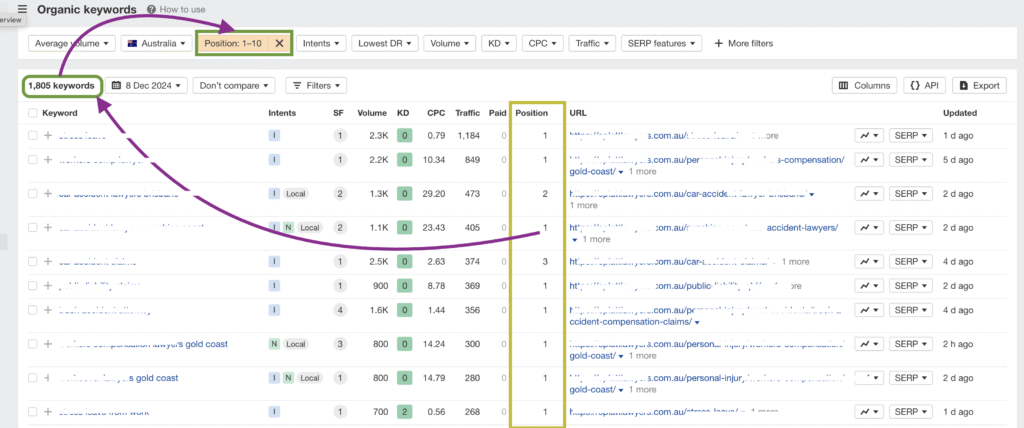Open the Intents filter menu
Viewport: 1024px width, 428px height.
[322, 43]
